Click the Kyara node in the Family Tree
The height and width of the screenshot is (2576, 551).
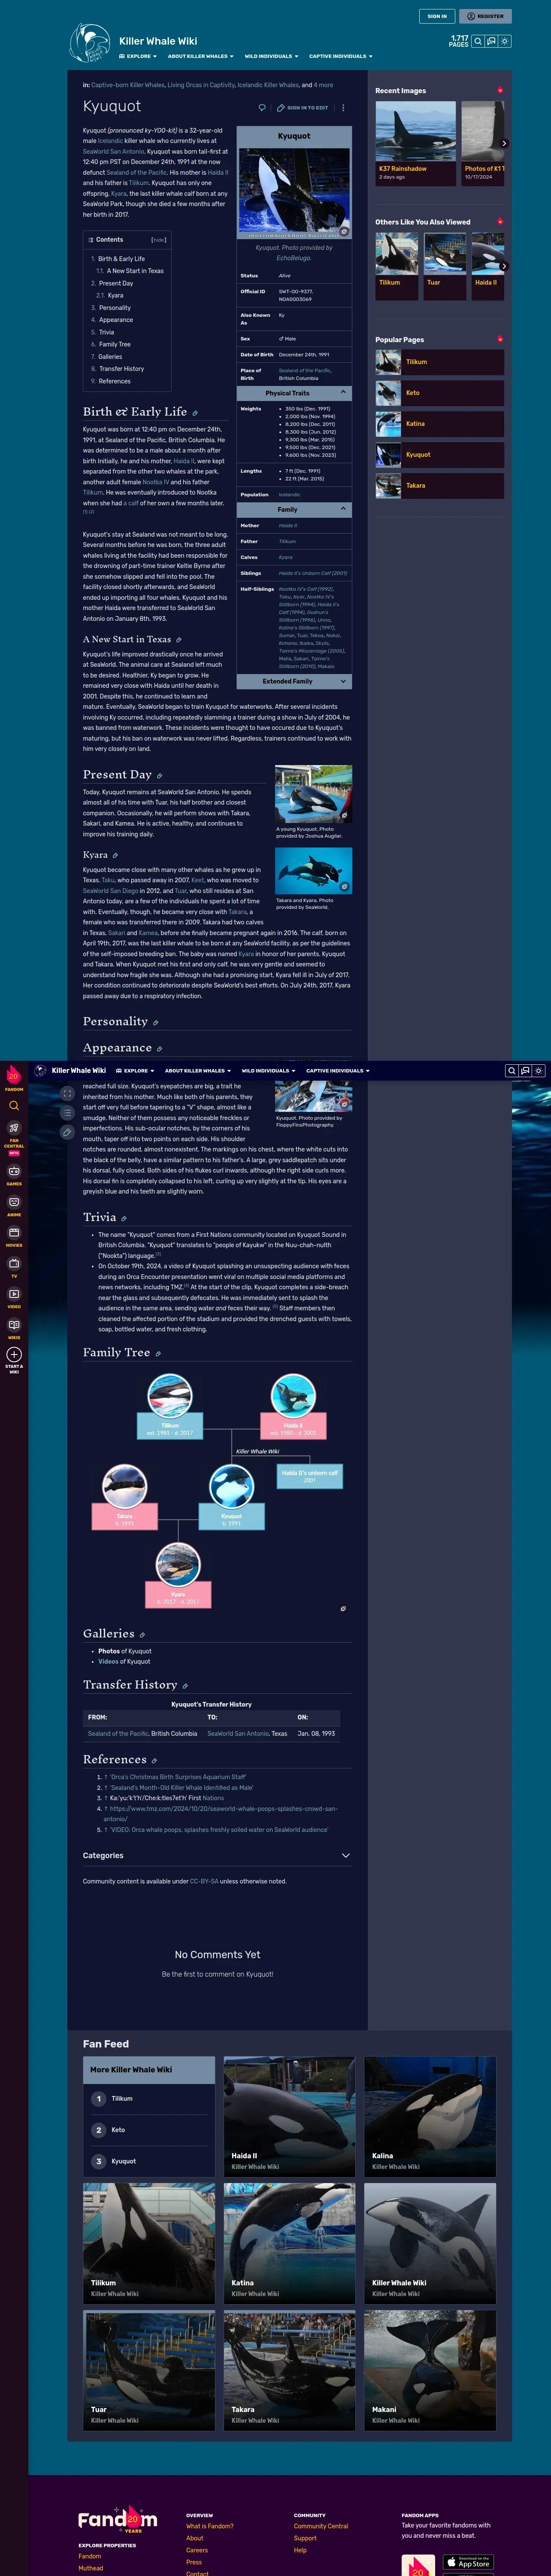(x=178, y=1575)
